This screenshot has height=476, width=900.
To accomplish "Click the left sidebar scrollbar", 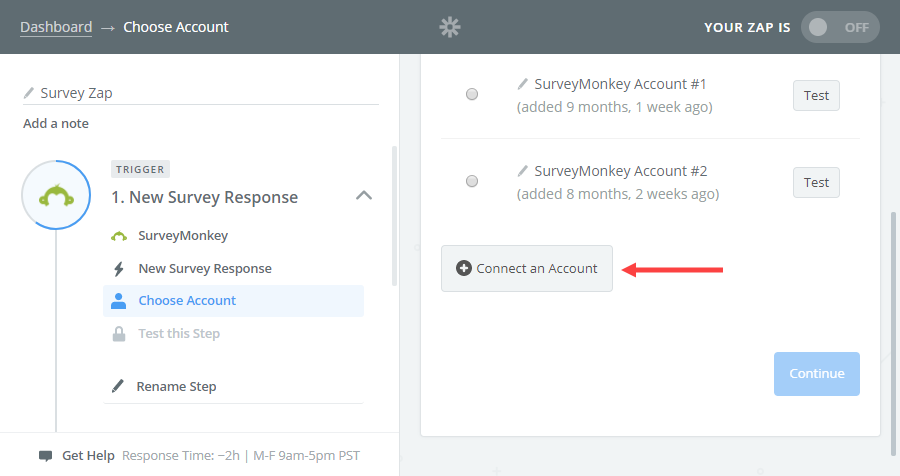I will click(x=394, y=216).
